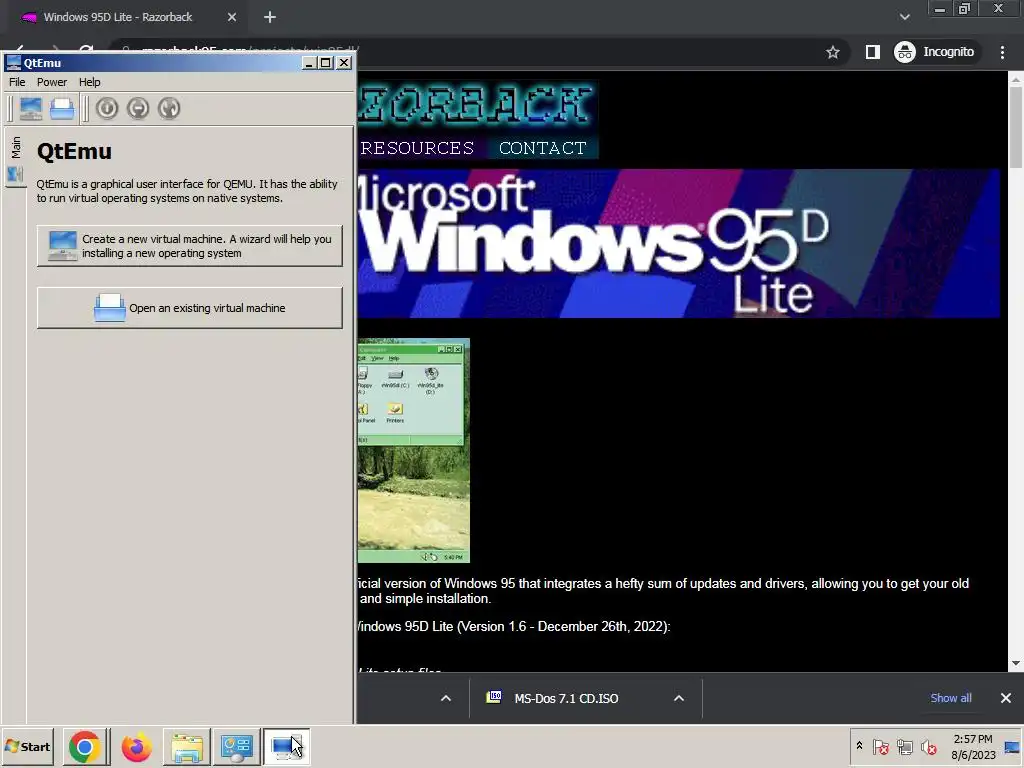The height and width of the screenshot is (768, 1024).
Task: Click the power start toolbar icon
Action: pyautogui.click(x=107, y=108)
